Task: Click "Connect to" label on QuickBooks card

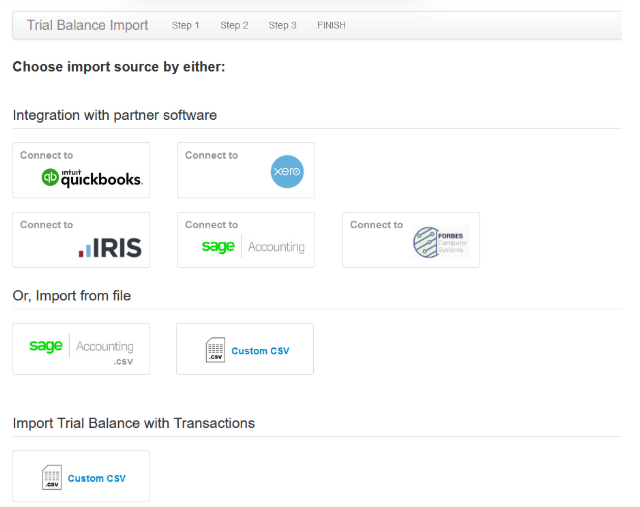Action: [x=46, y=155]
